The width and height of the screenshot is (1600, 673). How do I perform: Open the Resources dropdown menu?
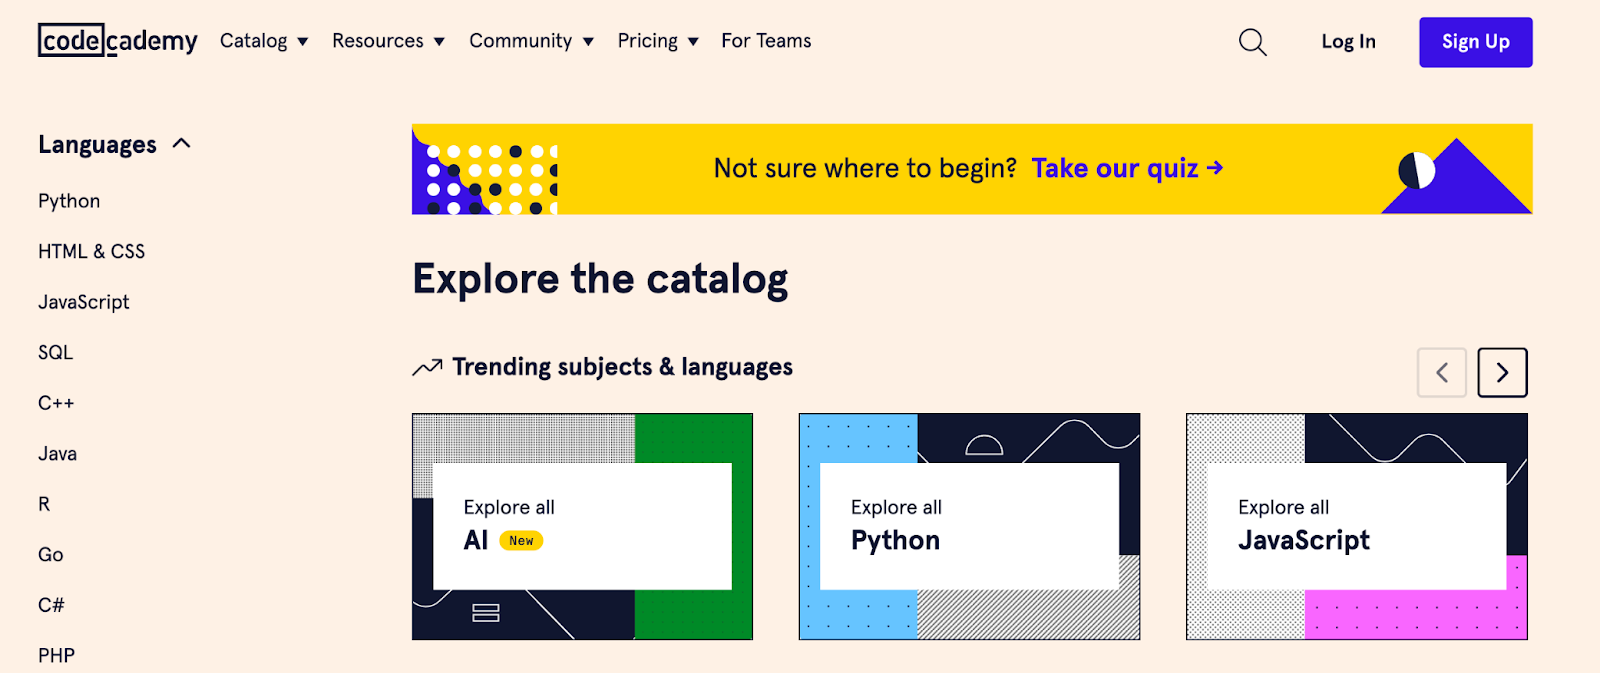tap(387, 41)
